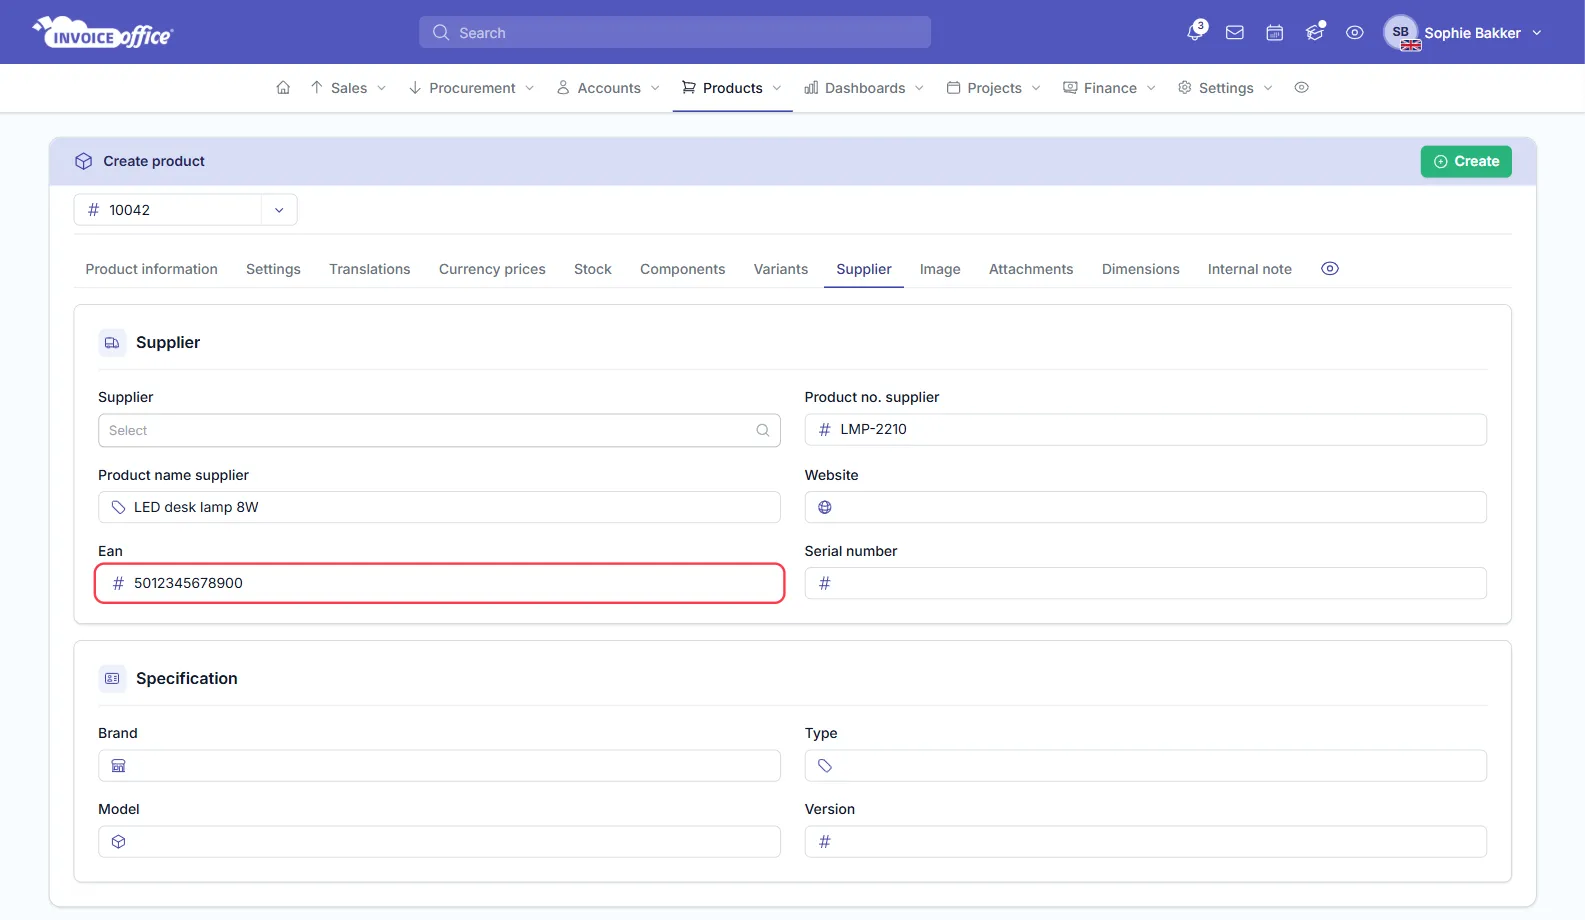Expand the Dashboards menu
The height and width of the screenshot is (920, 1585).
click(864, 88)
